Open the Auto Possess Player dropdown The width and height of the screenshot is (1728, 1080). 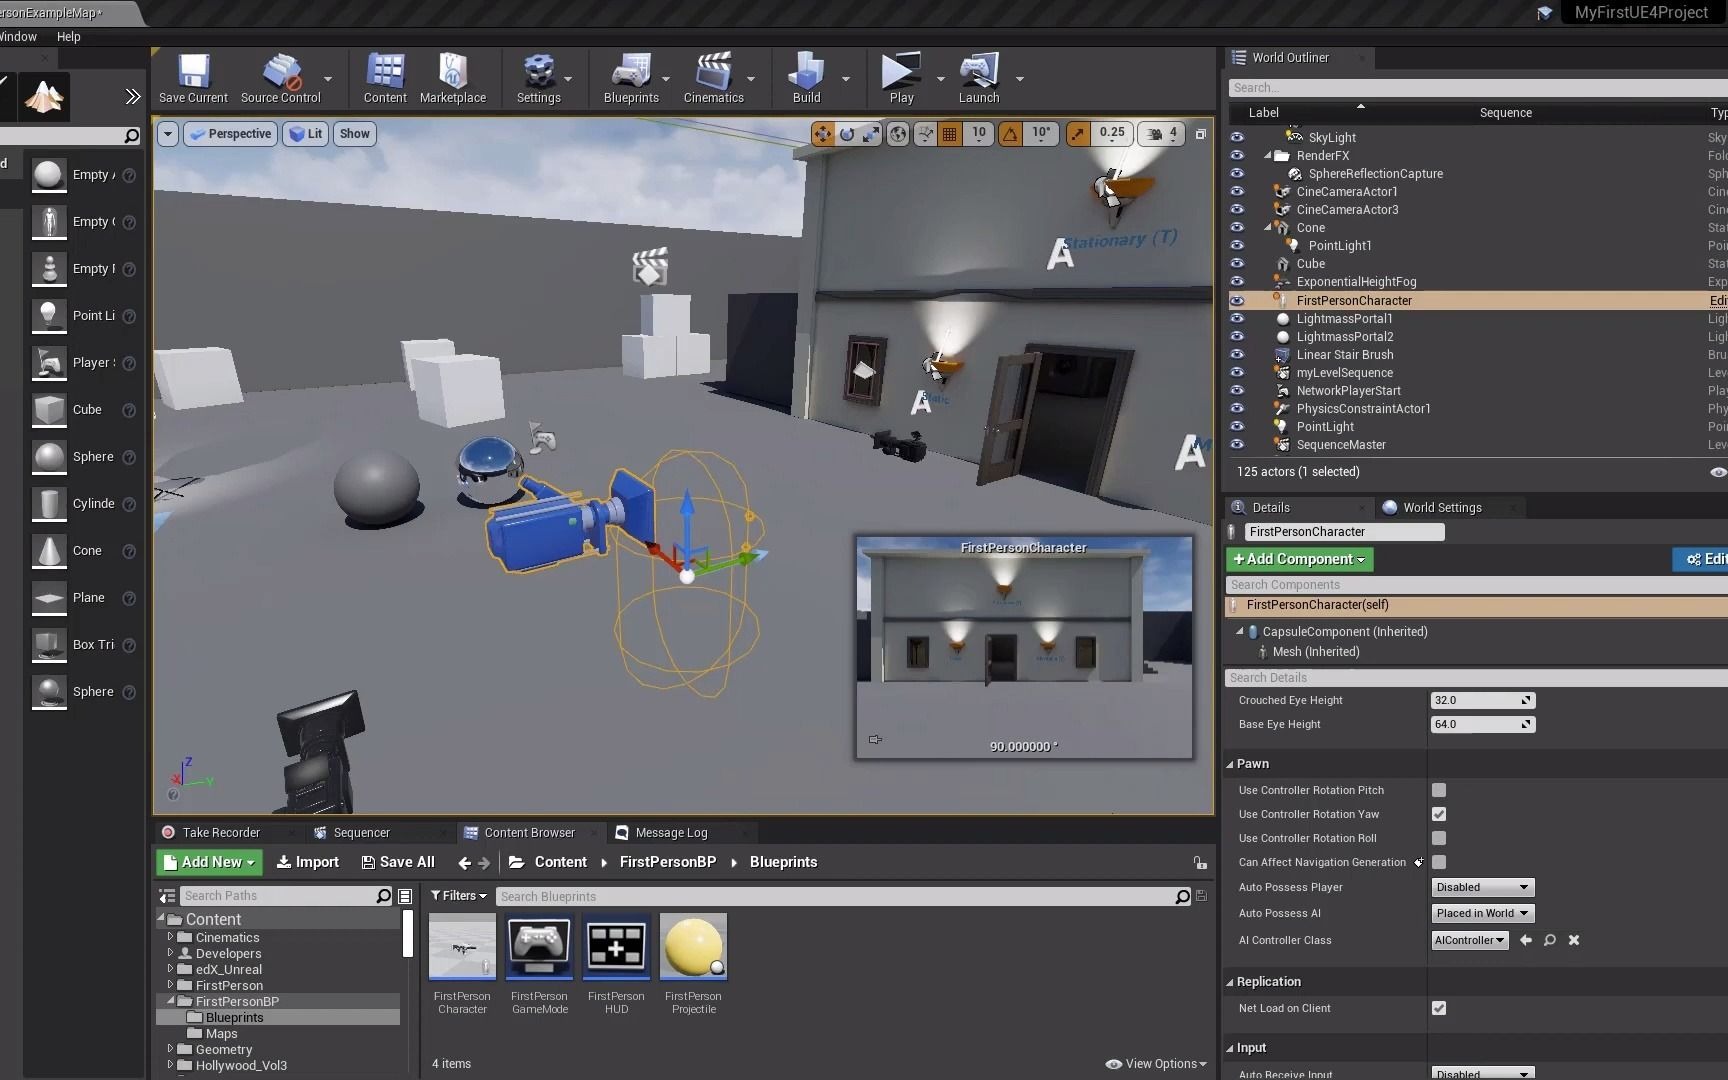1483,887
